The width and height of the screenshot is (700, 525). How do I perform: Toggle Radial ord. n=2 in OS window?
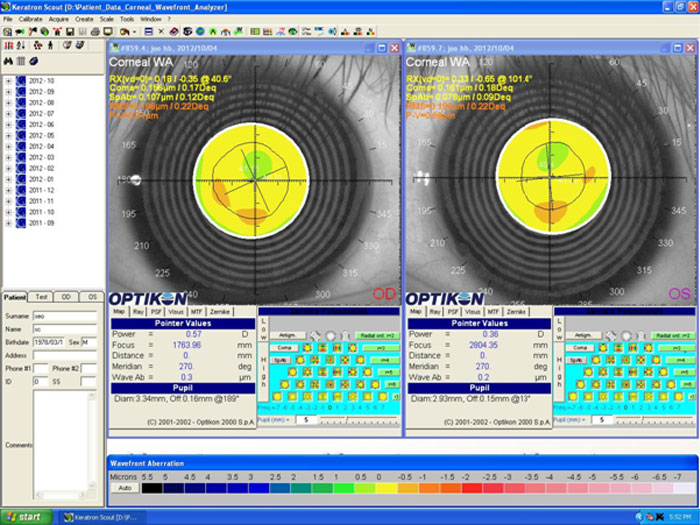click(673, 336)
